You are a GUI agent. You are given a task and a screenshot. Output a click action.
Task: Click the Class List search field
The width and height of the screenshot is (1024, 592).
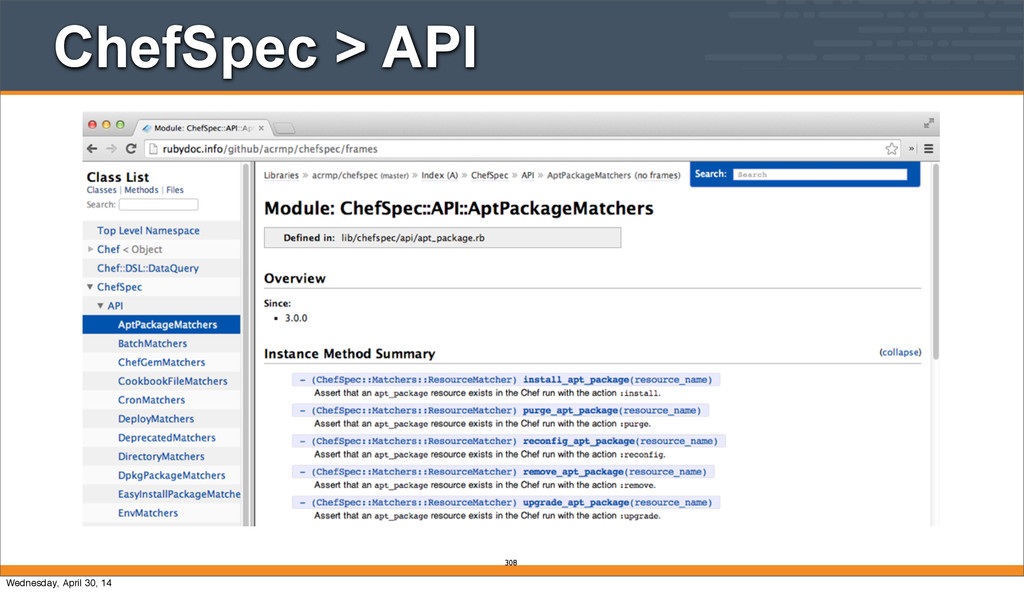(x=159, y=205)
